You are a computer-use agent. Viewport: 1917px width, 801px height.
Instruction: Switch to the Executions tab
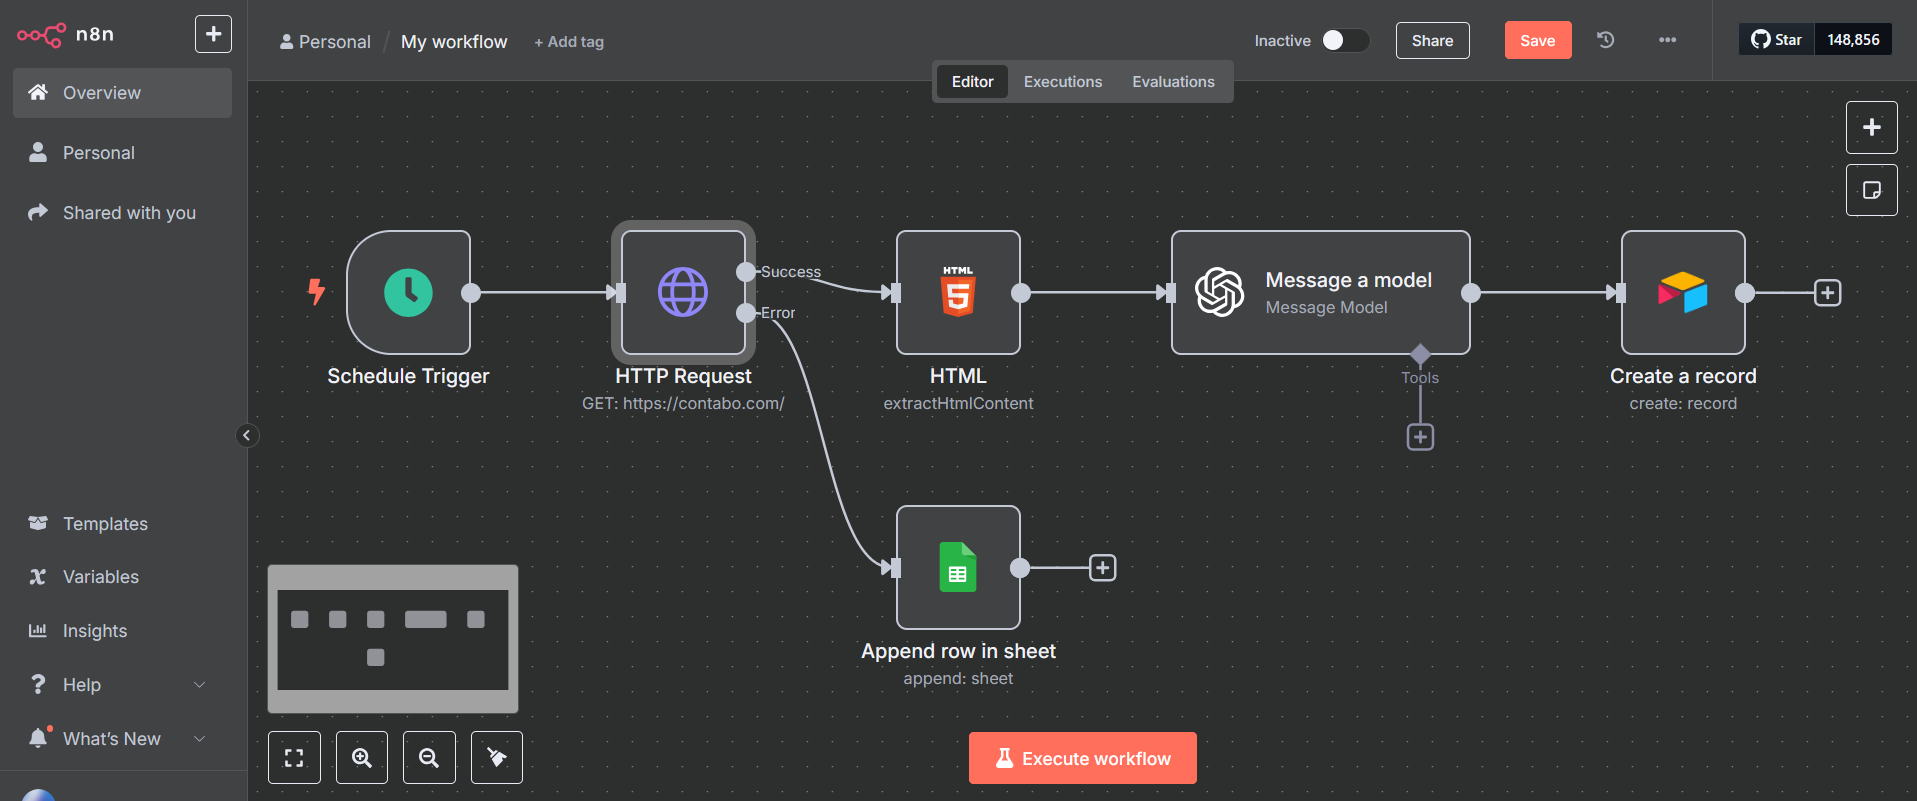(1062, 82)
